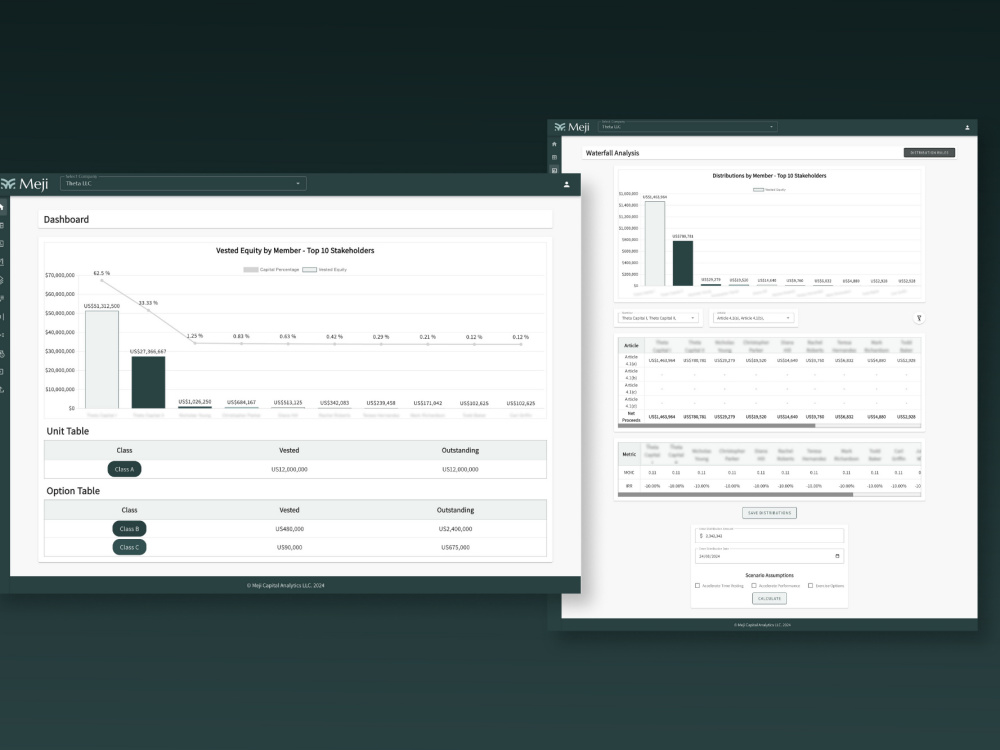Image resolution: width=1000 pixels, height=750 pixels.
Task: Click the Calculate button
Action: tap(769, 598)
